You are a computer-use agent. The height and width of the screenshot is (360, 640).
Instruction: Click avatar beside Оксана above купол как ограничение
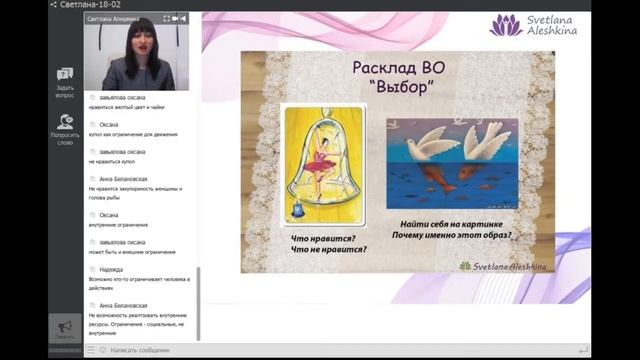click(92, 124)
